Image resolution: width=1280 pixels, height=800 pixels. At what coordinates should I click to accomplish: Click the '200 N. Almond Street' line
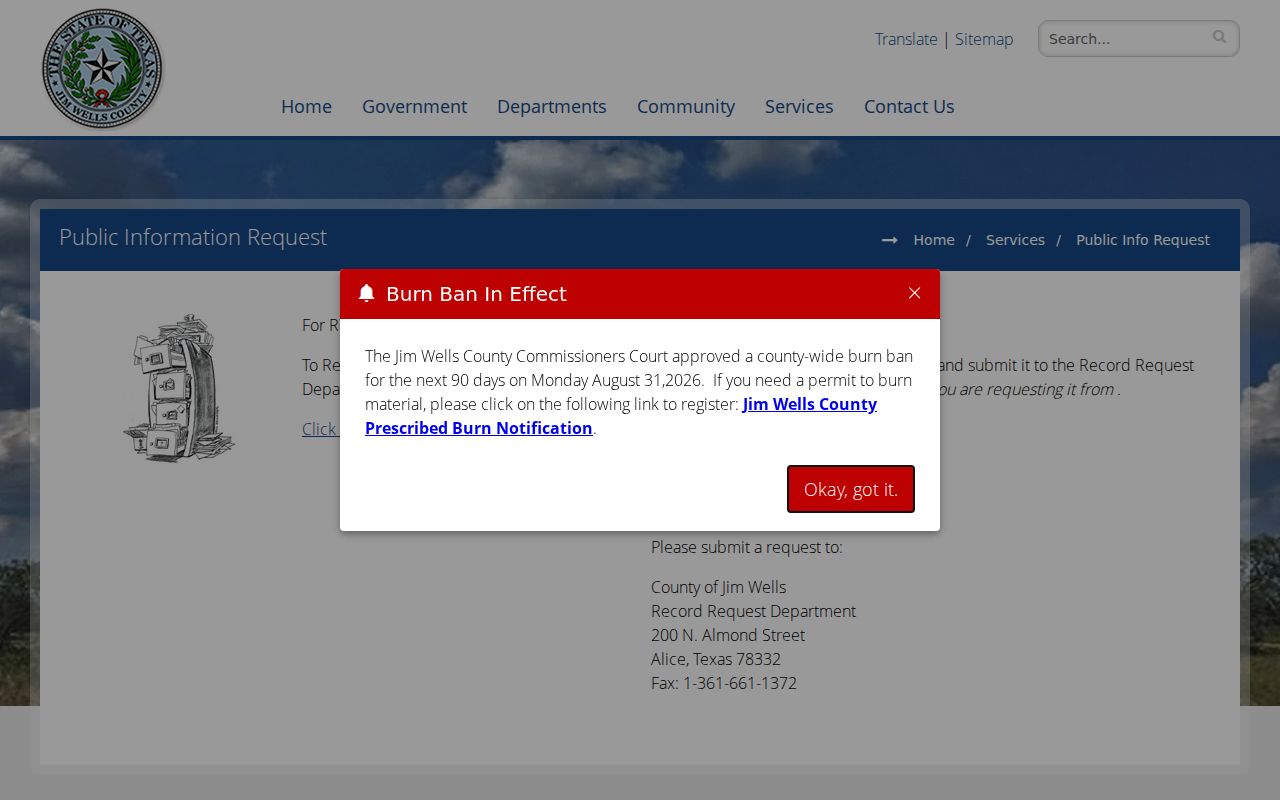point(728,635)
